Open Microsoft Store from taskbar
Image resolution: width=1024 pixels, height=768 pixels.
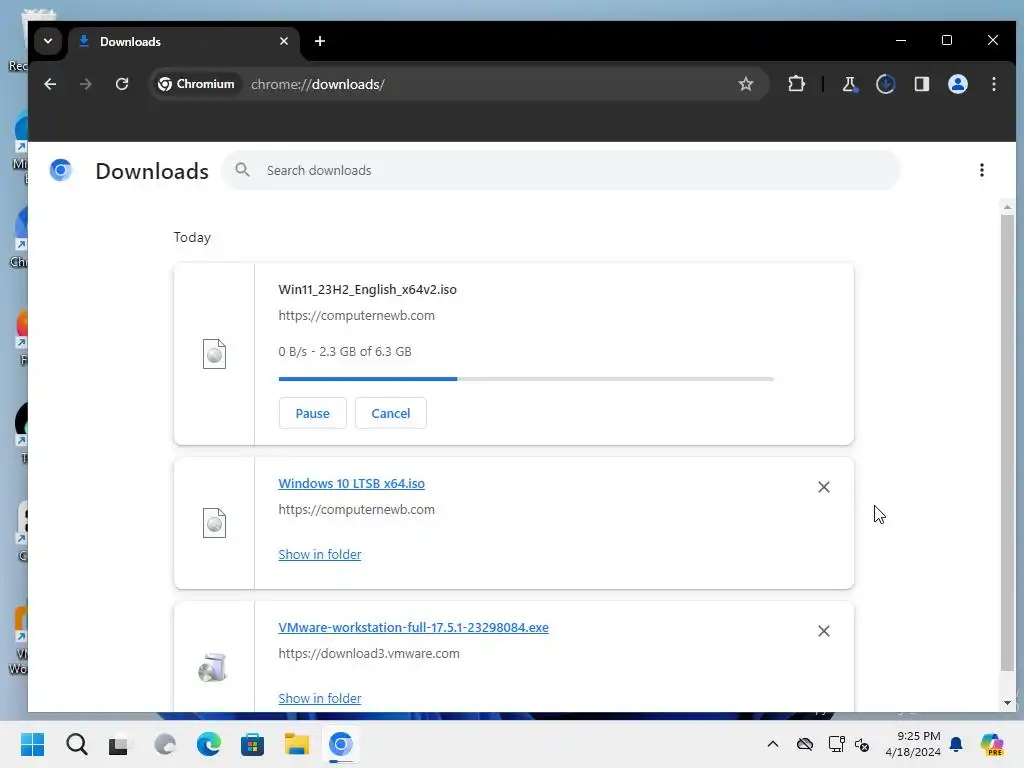coord(252,744)
